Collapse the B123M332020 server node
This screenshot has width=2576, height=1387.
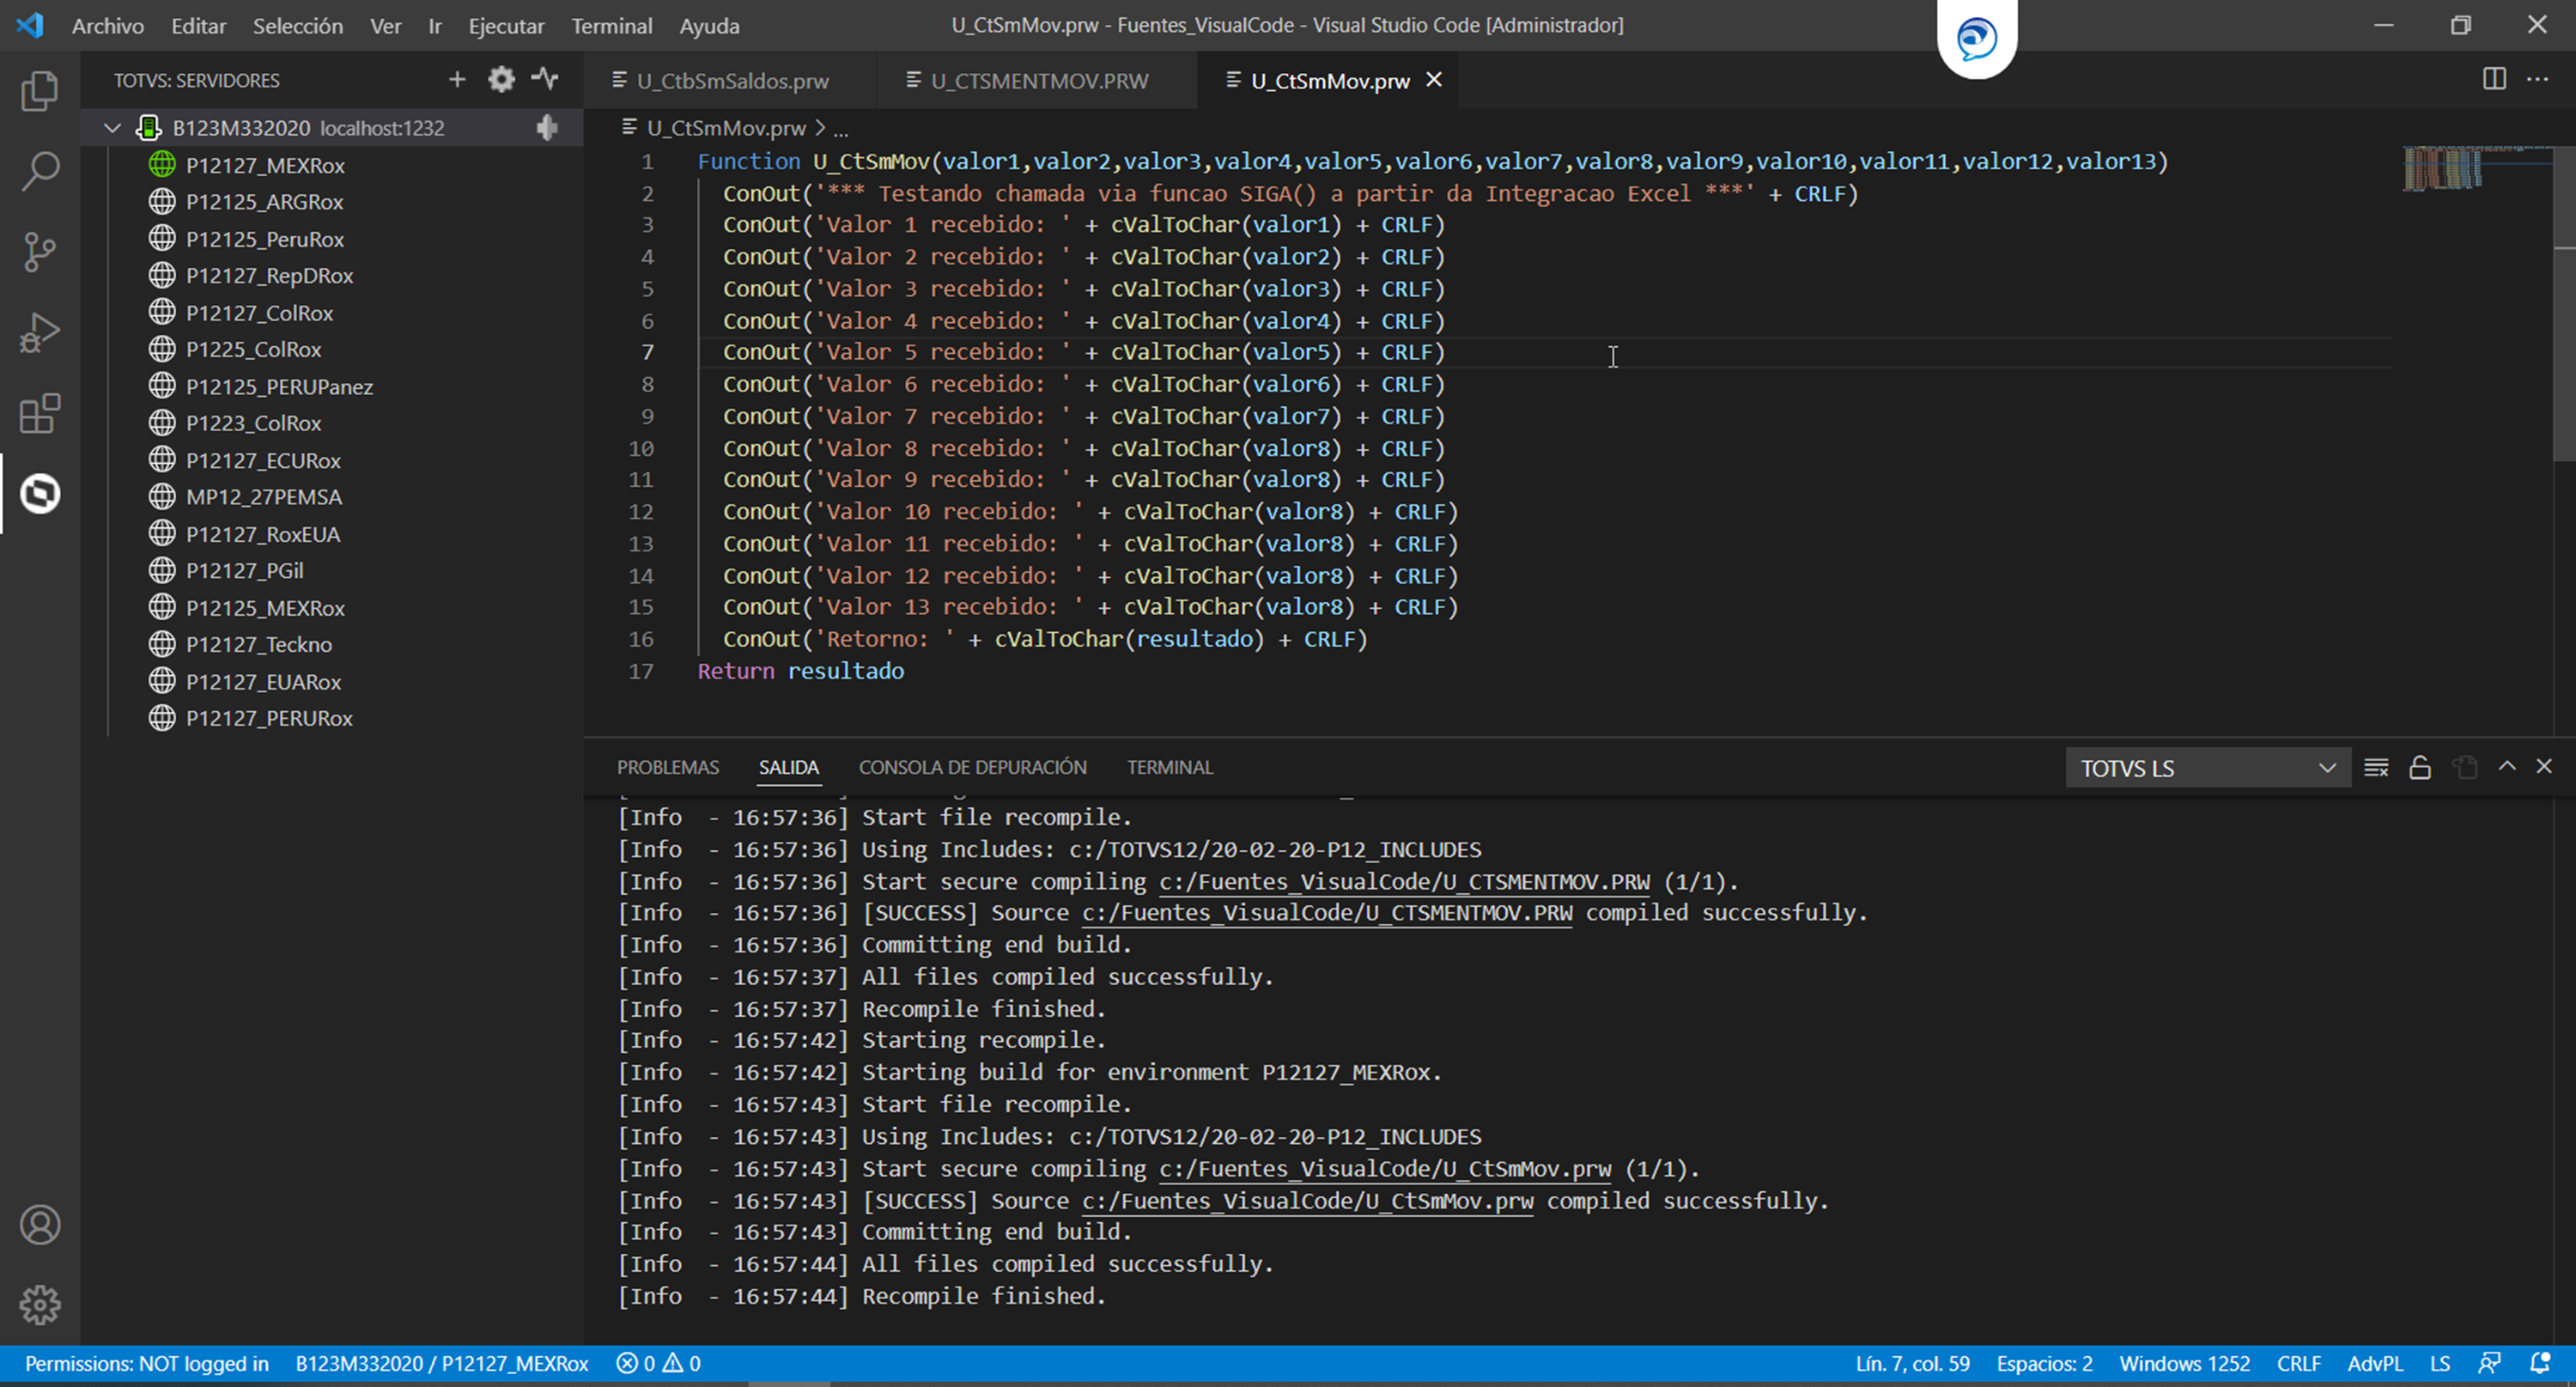coord(113,128)
